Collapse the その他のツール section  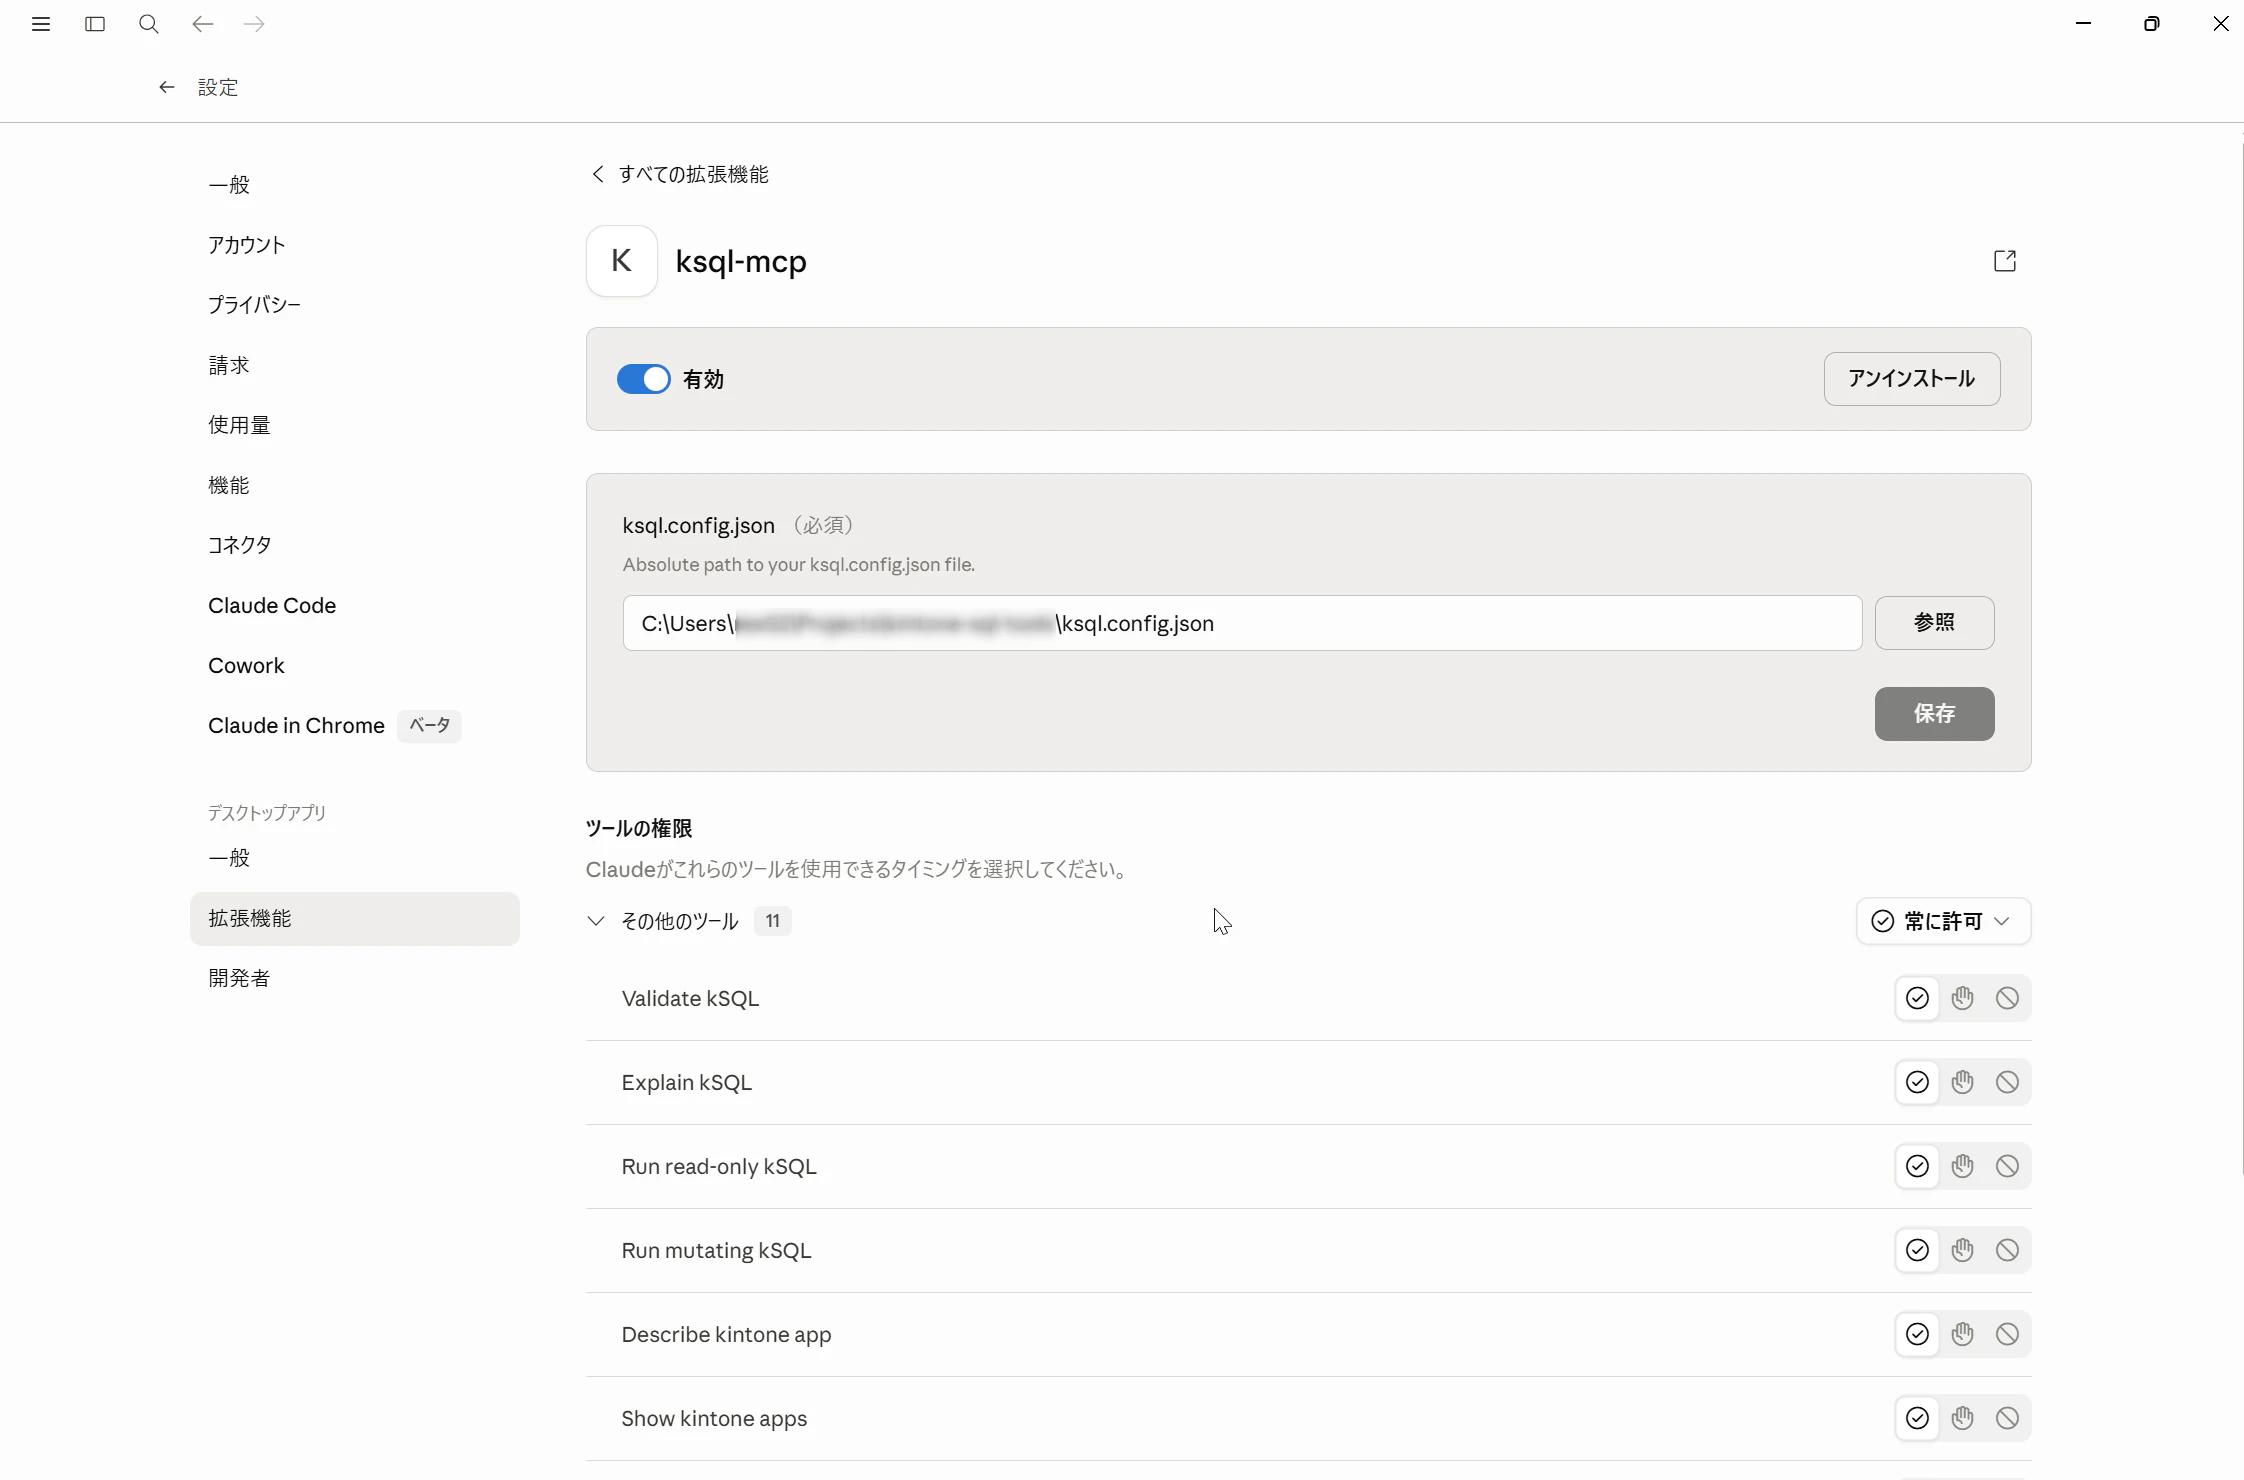[x=596, y=921]
